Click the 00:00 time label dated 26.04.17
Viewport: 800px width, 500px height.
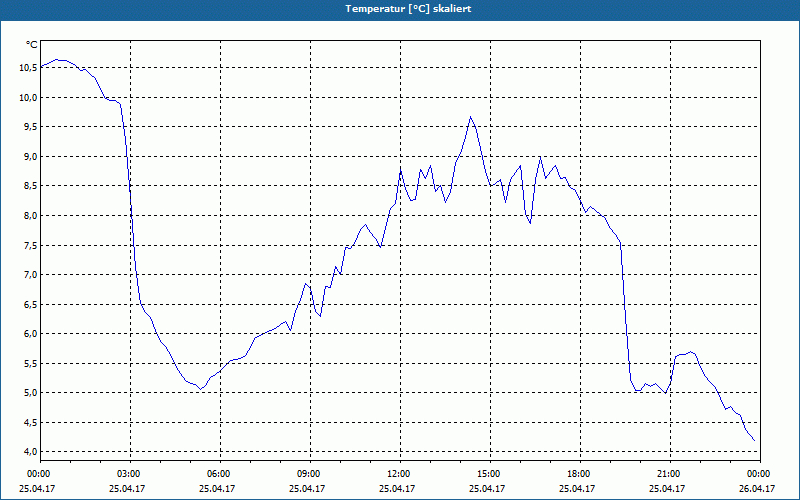click(x=760, y=474)
